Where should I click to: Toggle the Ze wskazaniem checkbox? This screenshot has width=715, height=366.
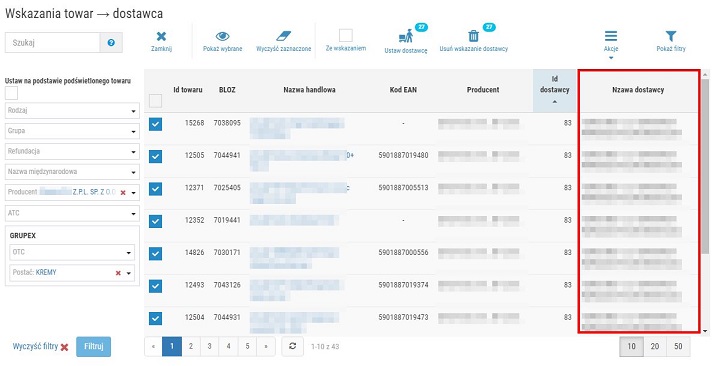coord(346,35)
